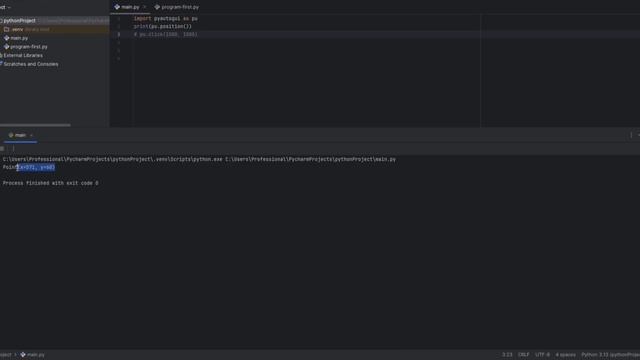Change line separator CRLF in status bar

524,355
